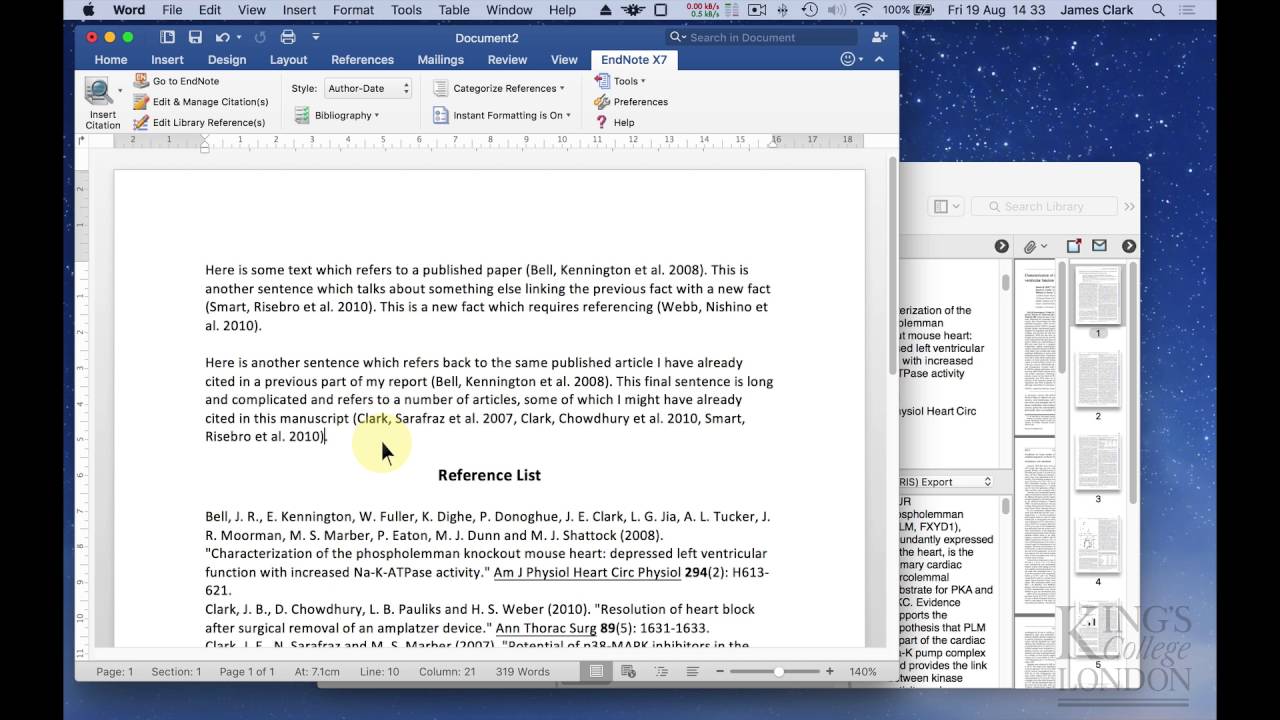Switch to Web Layout view in status bar
1280x720 pixels.
628,672
